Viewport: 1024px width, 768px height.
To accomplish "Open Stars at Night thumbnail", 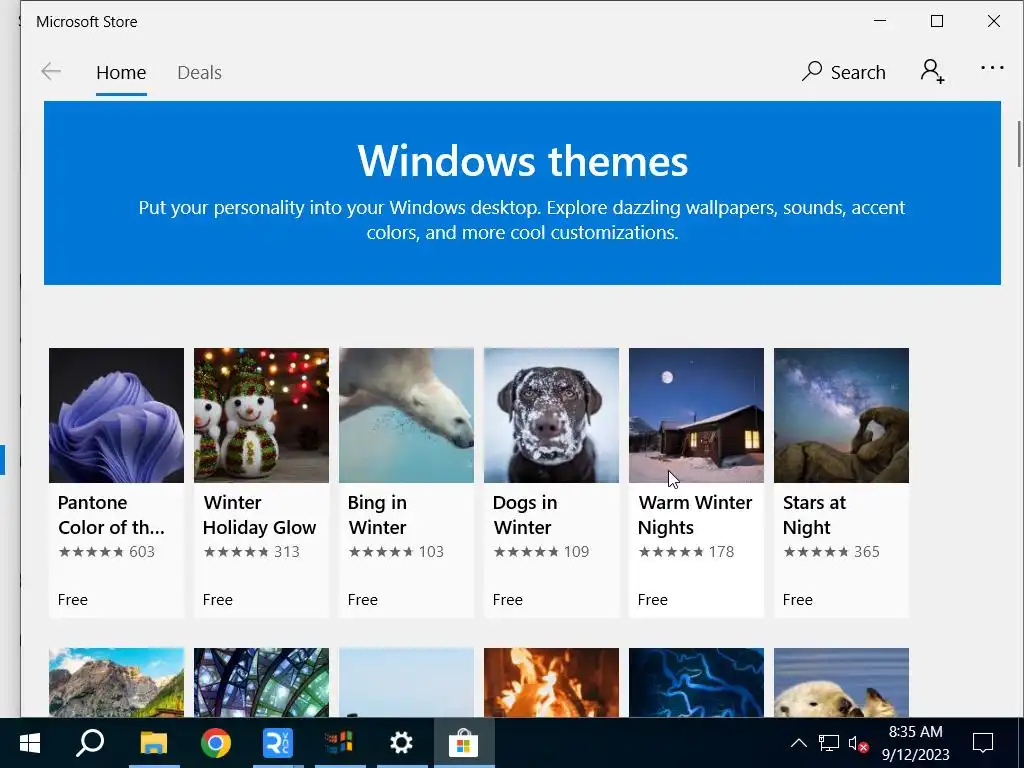I will pos(841,415).
